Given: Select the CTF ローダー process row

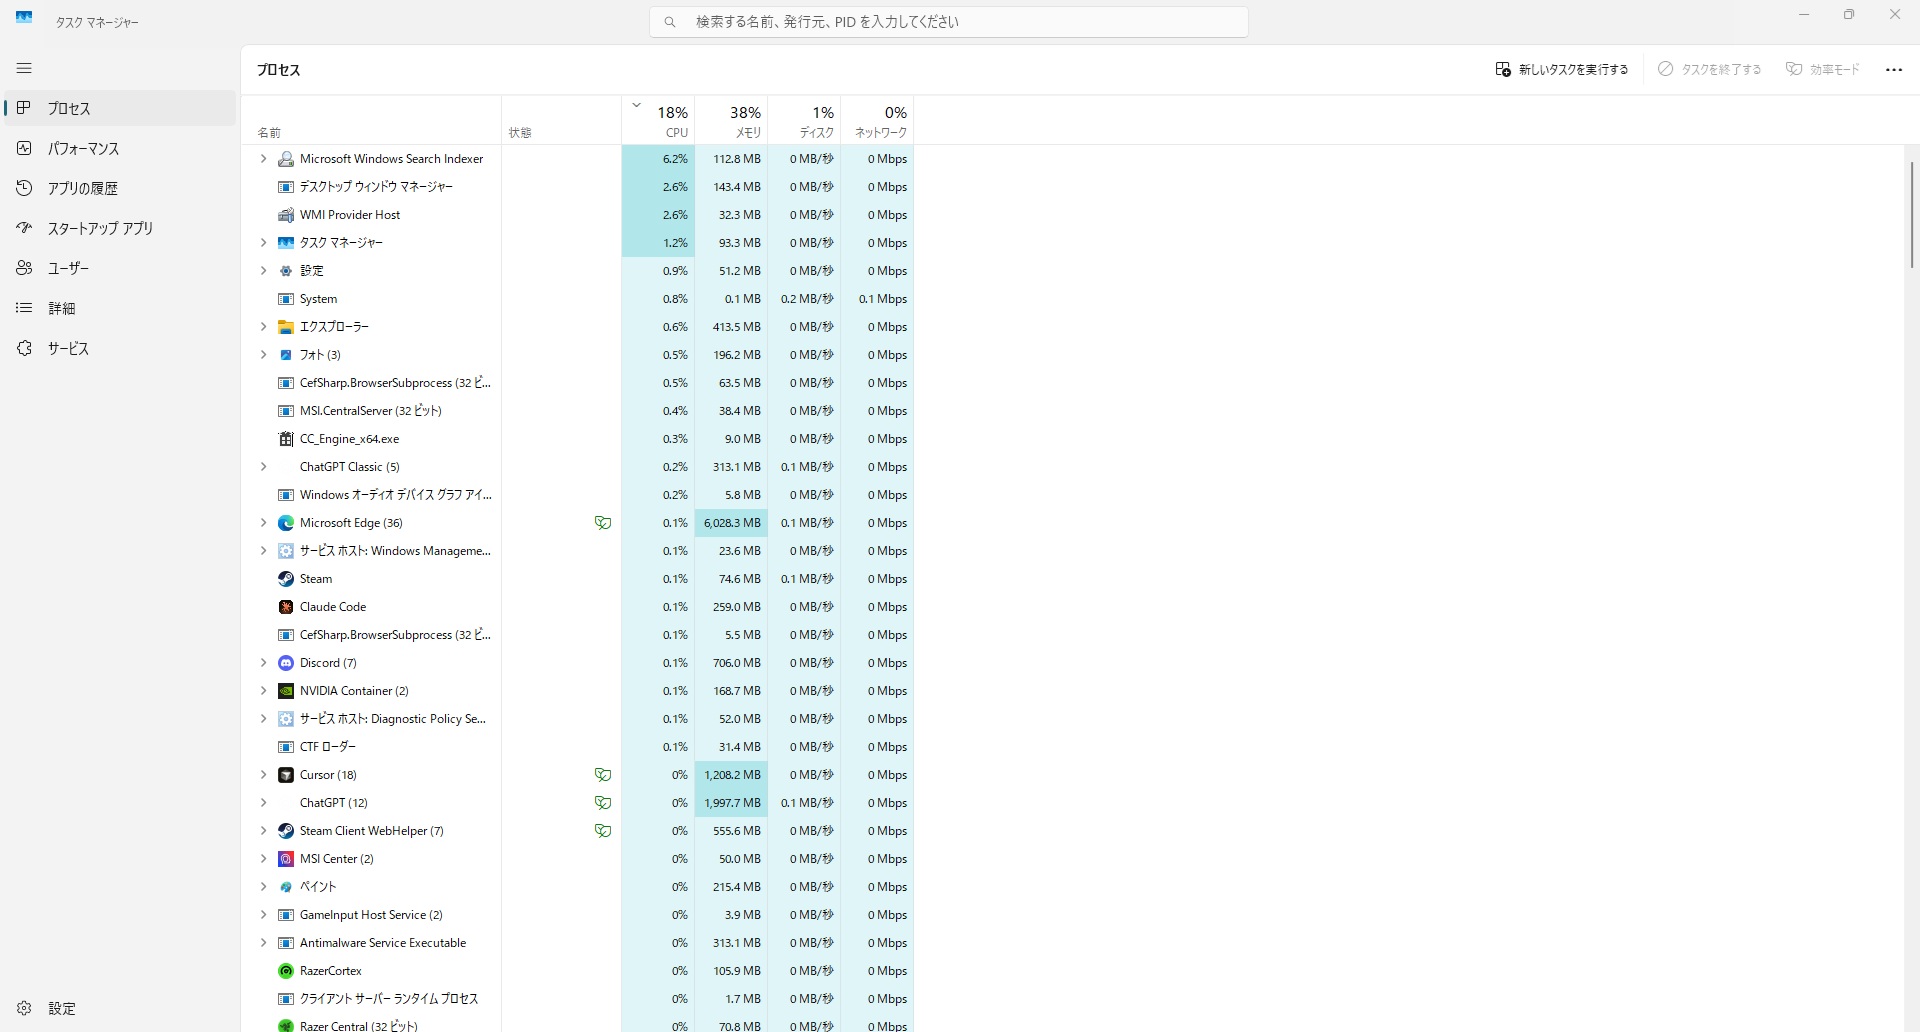Looking at the screenshot, I should pyautogui.click(x=578, y=747).
